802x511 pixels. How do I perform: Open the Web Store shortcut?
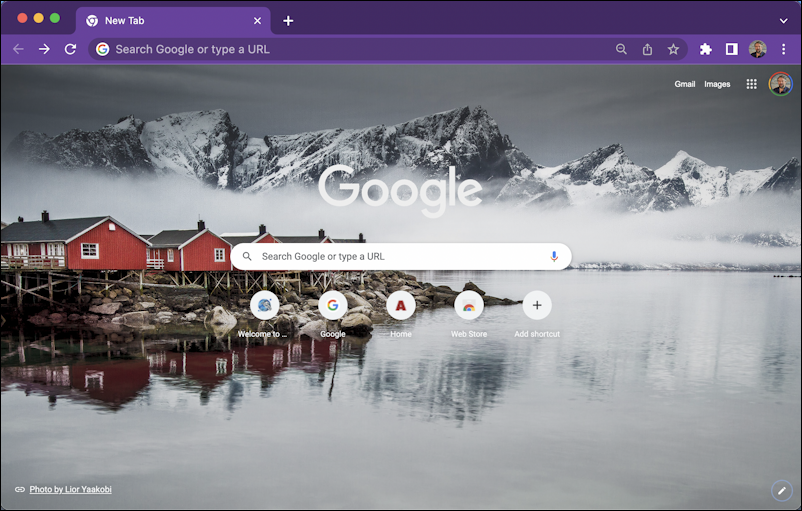[469, 313]
